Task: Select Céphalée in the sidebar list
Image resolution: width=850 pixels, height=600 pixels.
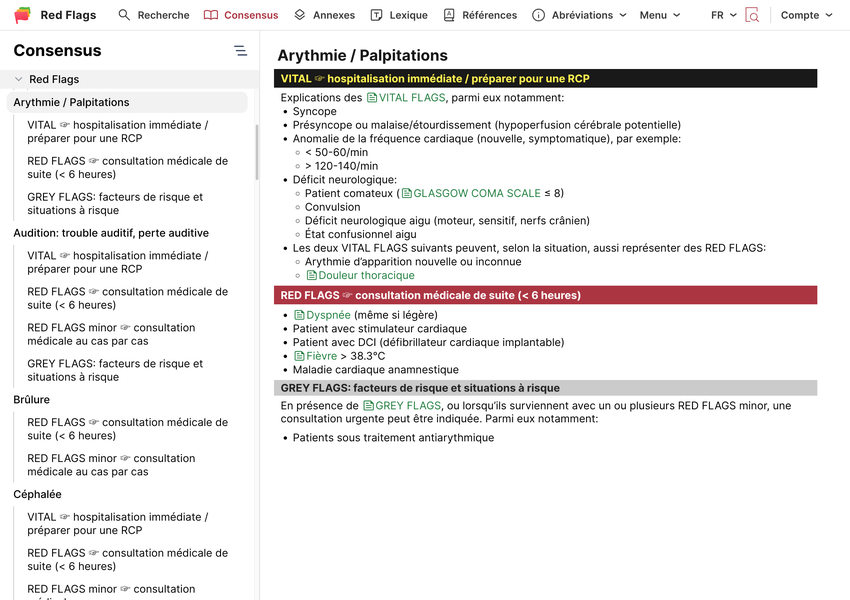Action: pyautogui.click(x=37, y=494)
